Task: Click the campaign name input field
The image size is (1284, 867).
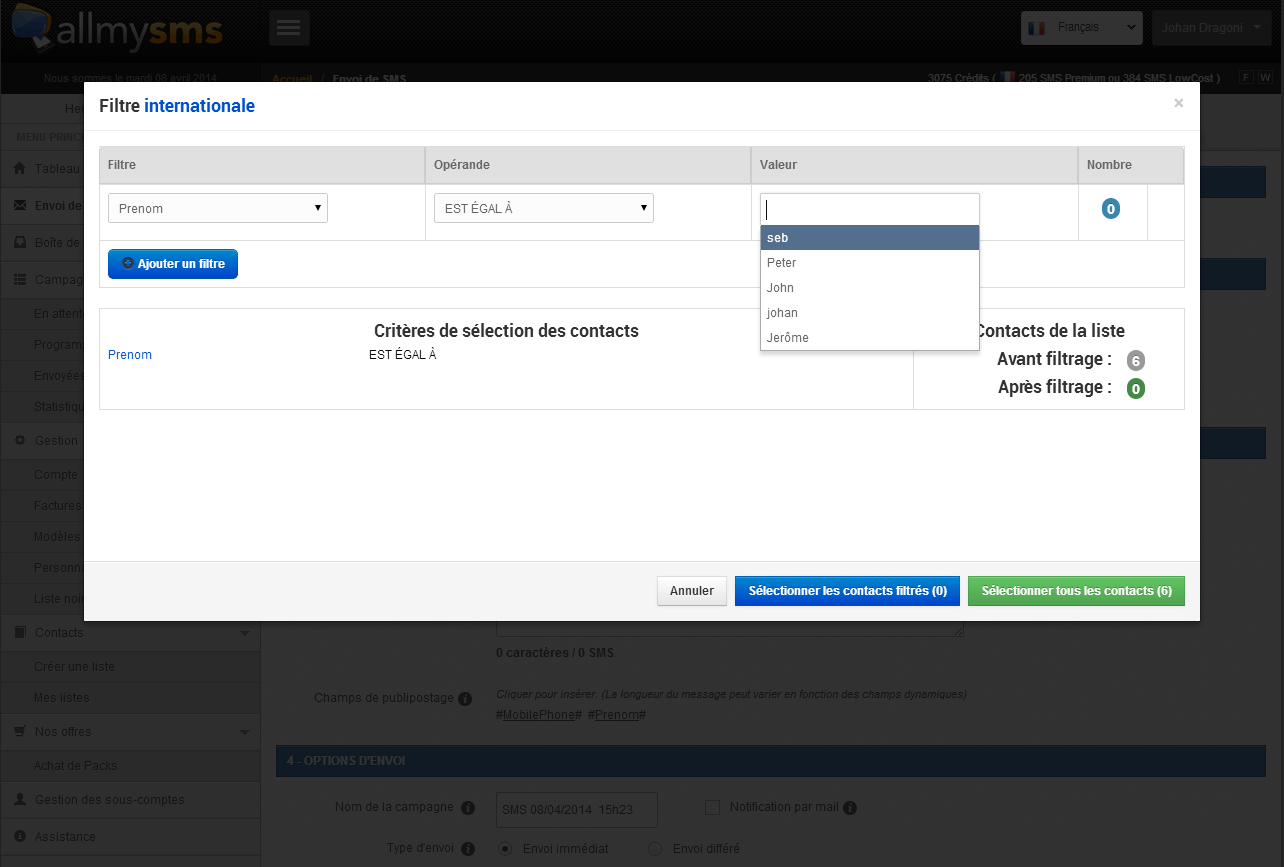Action: pos(577,810)
